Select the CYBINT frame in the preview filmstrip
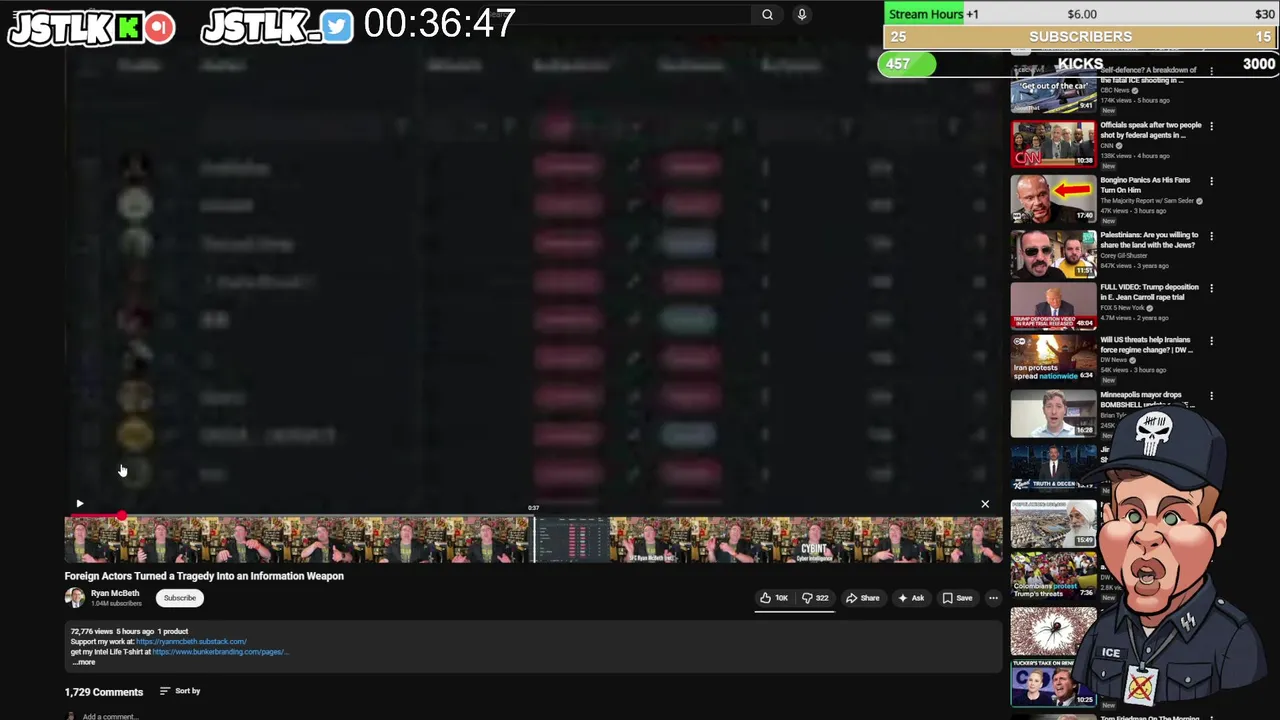 pos(813,542)
